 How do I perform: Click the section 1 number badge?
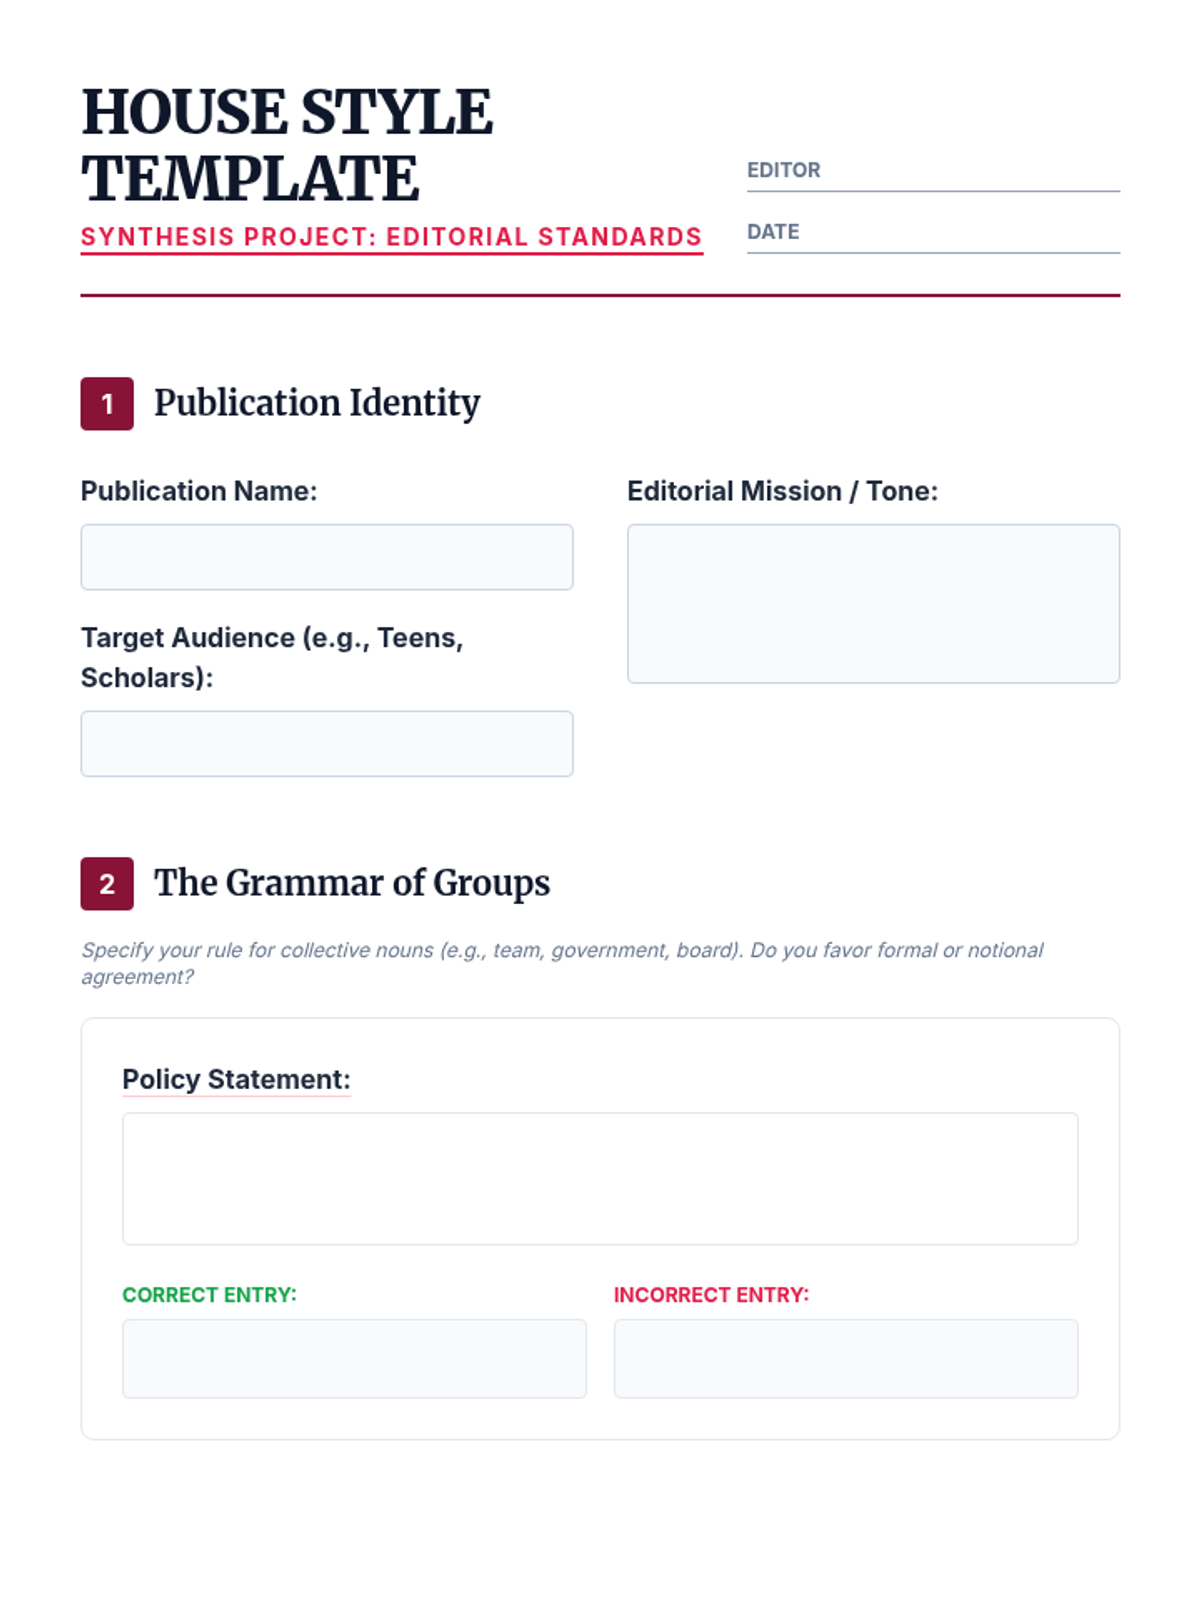(107, 404)
